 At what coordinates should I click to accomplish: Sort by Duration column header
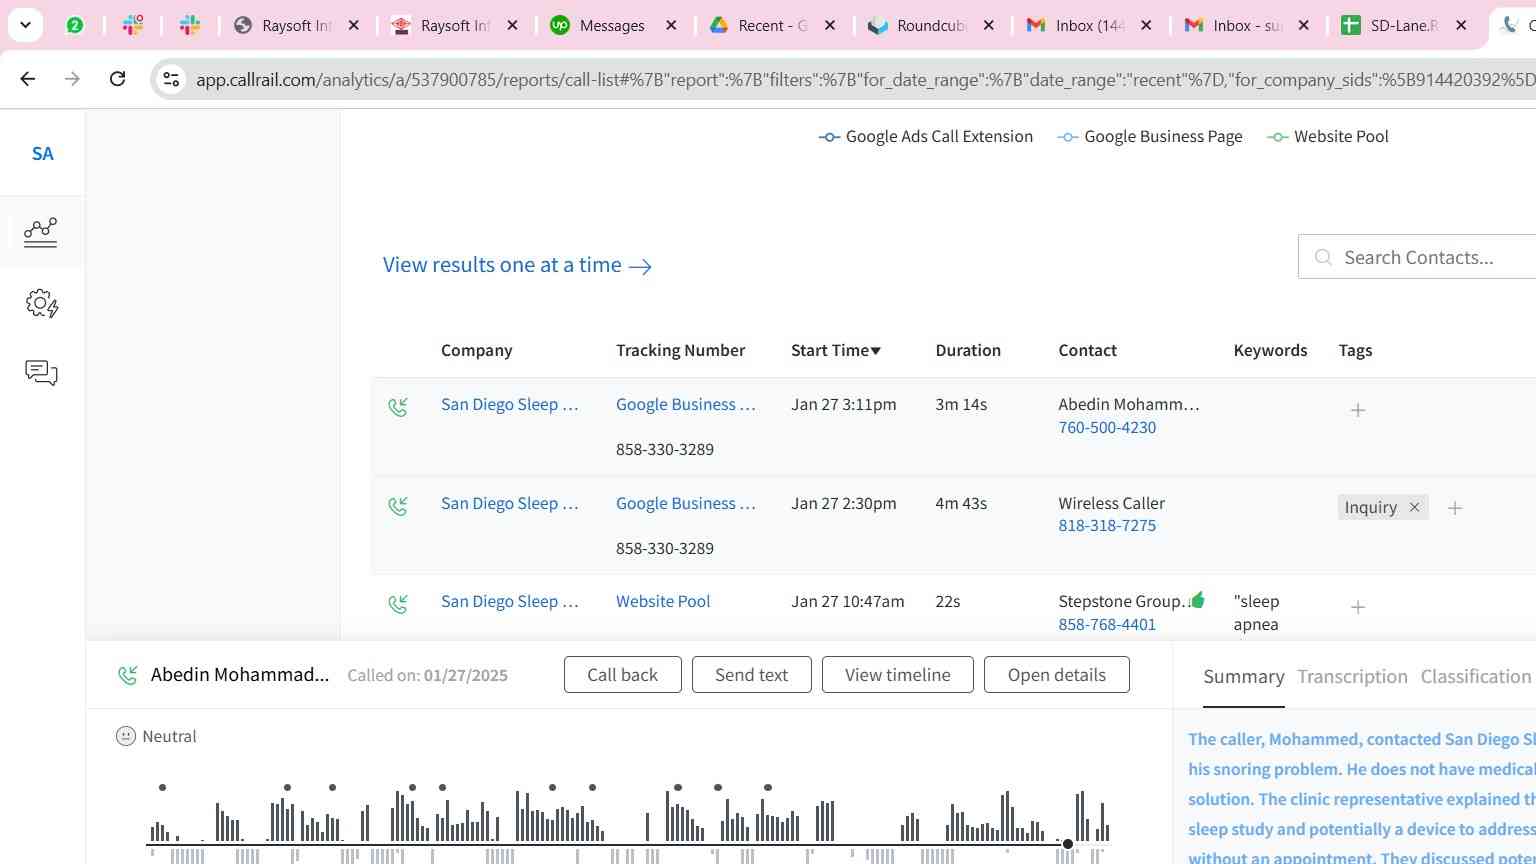(x=968, y=350)
